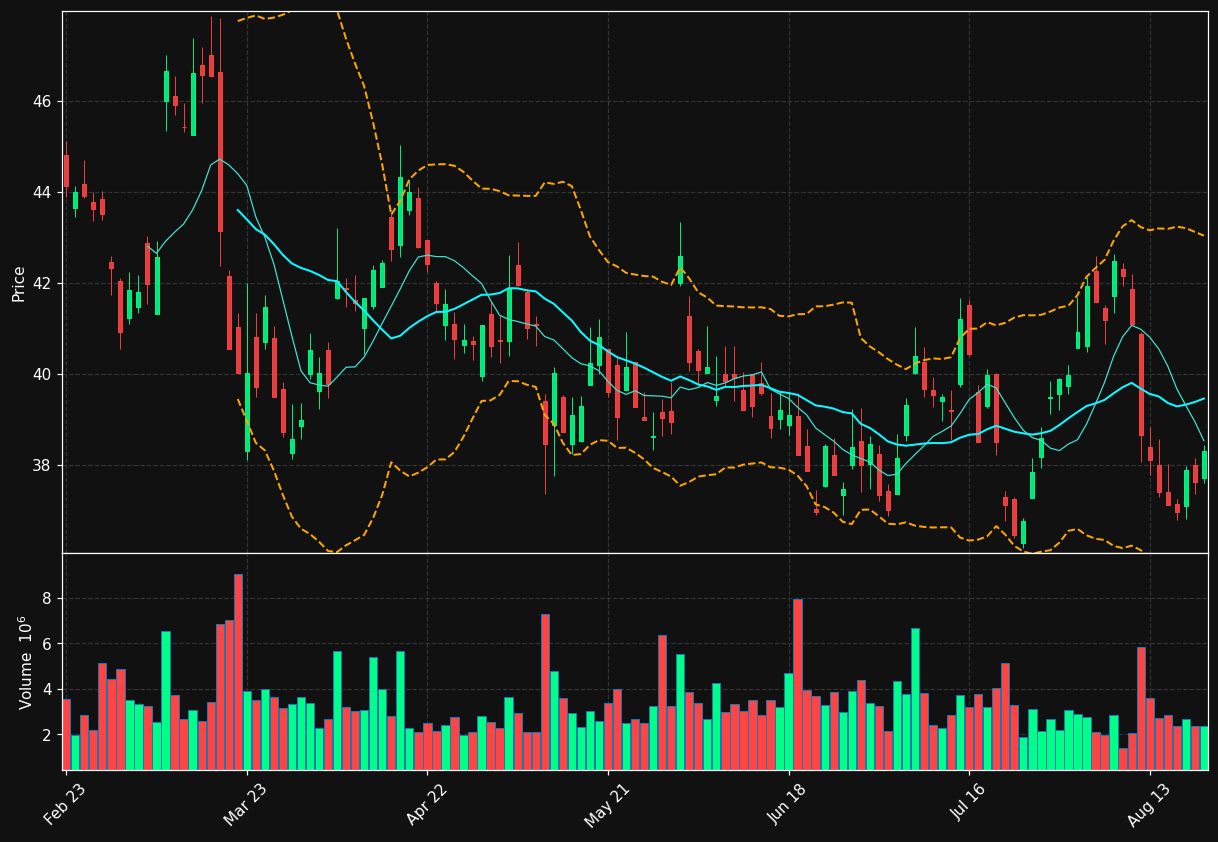Click the "Feb 23" date label
1218x842 pixels.
[x=64, y=804]
